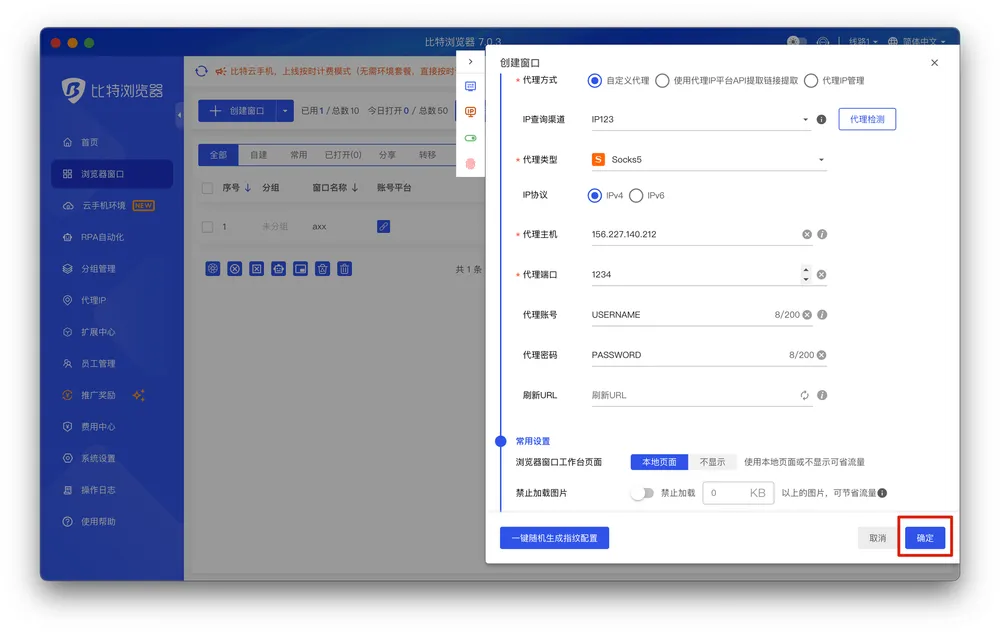Image resolution: width=1000 pixels, height=634 pixels.
Task: Select 不显示 for browser workbench page
Action: pyautogui.click(x=712, y=462)
